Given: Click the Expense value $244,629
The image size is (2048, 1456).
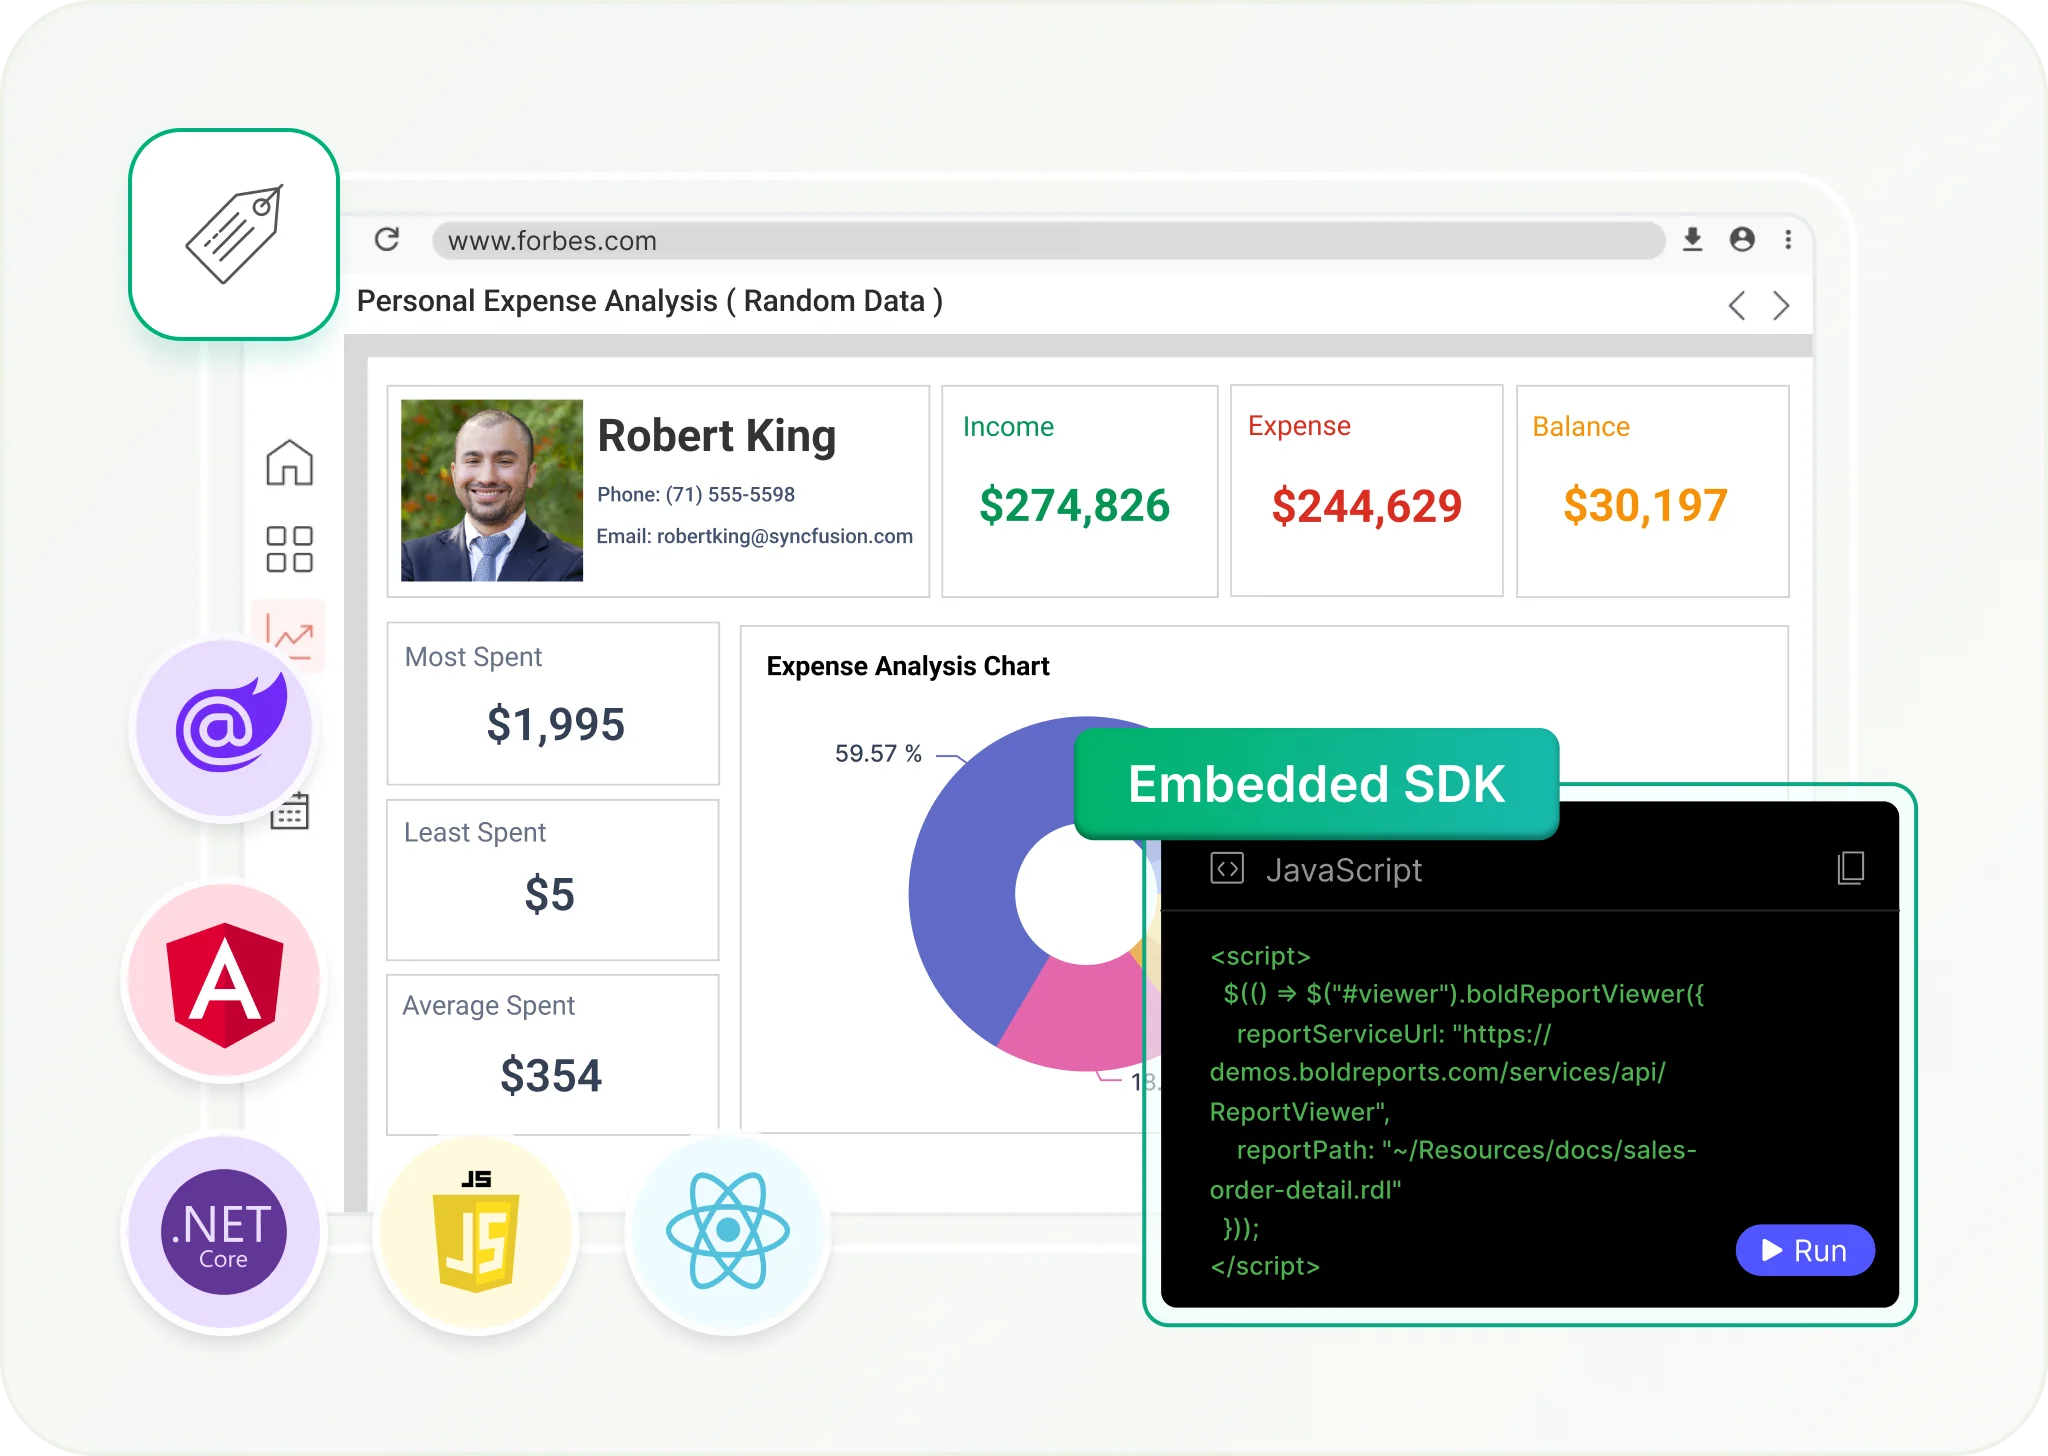Looking at the screenshot, I should [x=1366, y=506].
